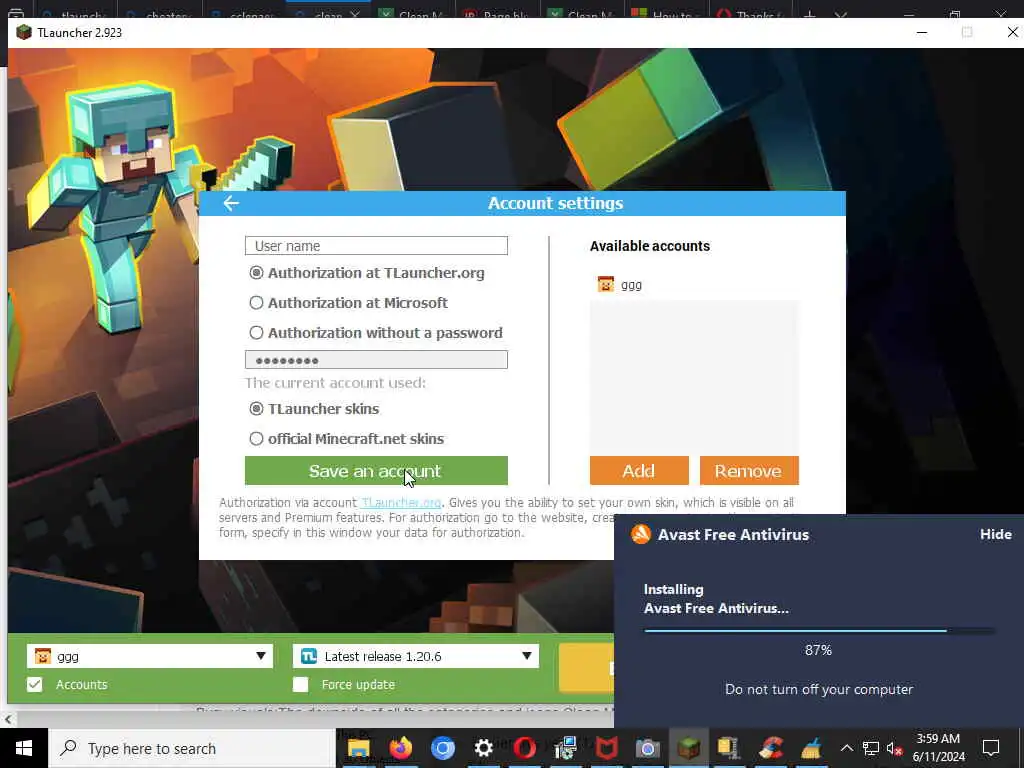Open McAfee from the taskbar

point(606,748)
